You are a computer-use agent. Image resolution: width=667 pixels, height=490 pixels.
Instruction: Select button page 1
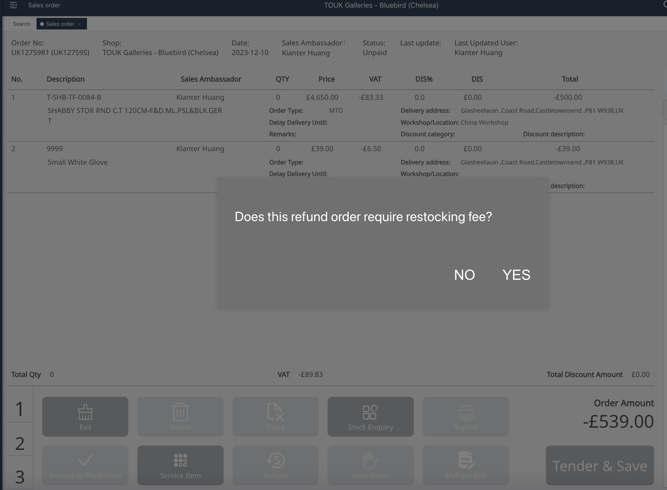pyautogui.click(x=19, y=409)
